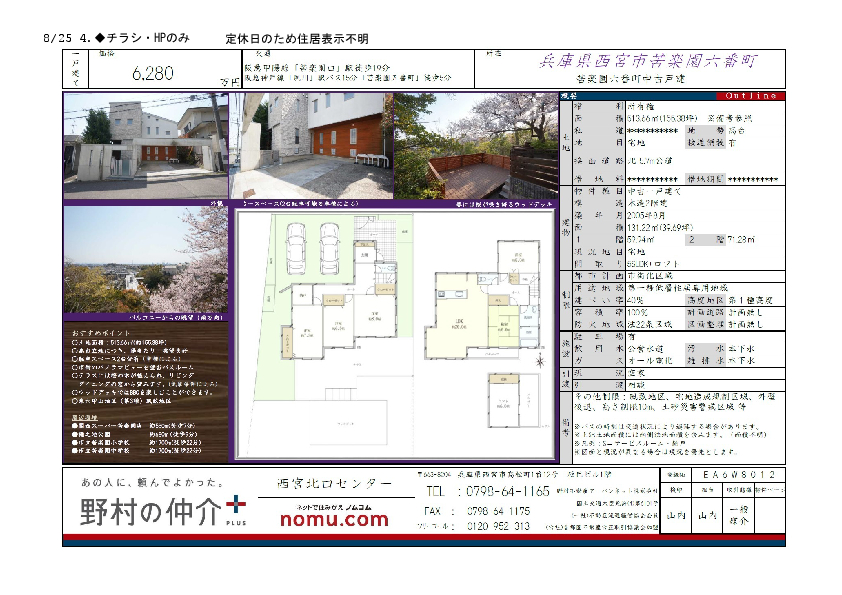
Task: Click the LDK room on second floor plan
Action: coord(459,322)
